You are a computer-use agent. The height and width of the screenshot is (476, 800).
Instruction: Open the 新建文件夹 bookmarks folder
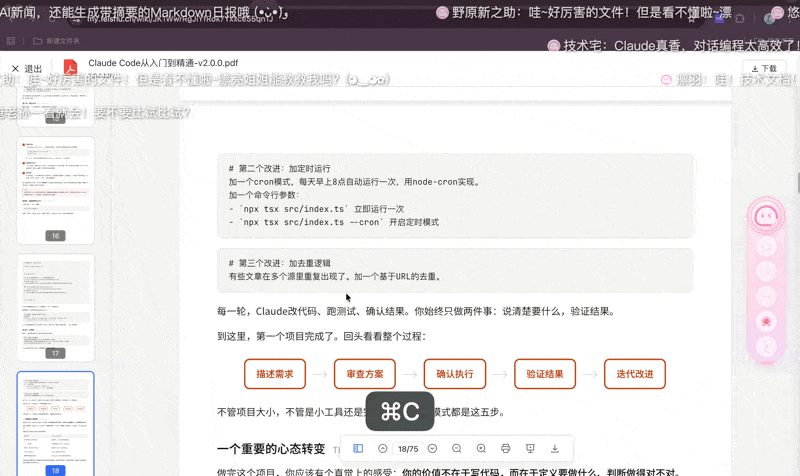(56, 41)
